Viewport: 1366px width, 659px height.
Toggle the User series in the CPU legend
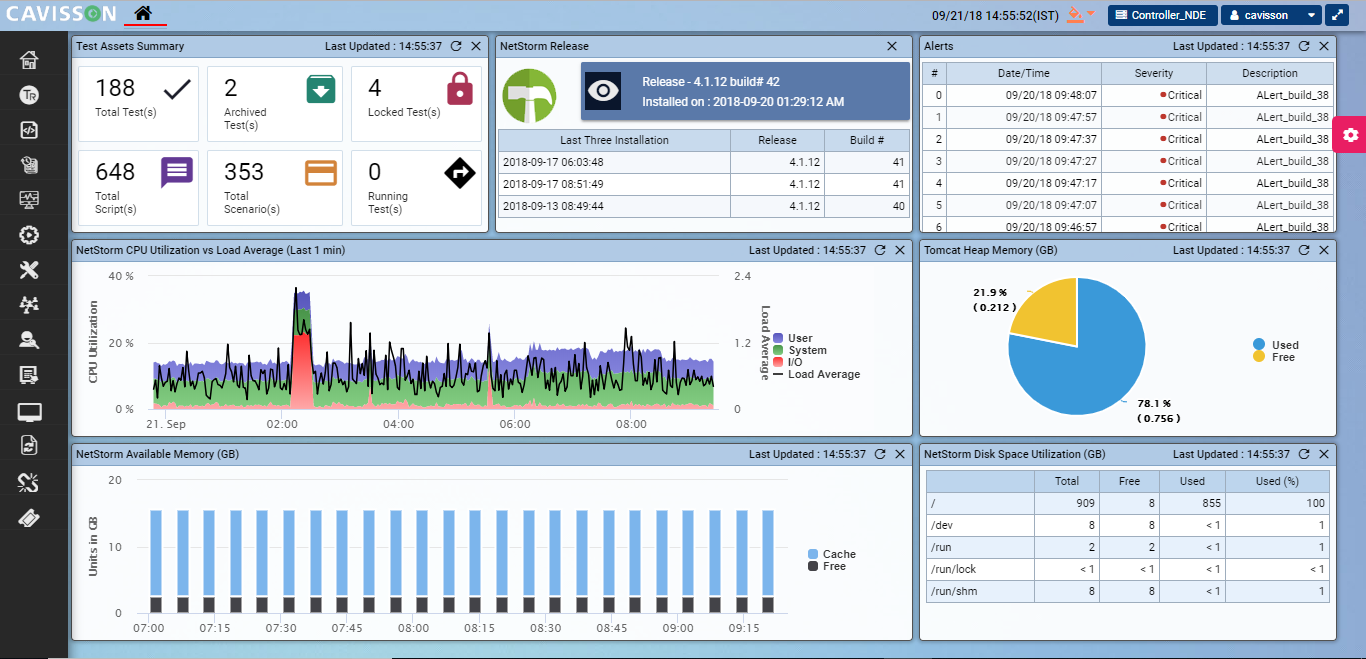coord(792,339)
